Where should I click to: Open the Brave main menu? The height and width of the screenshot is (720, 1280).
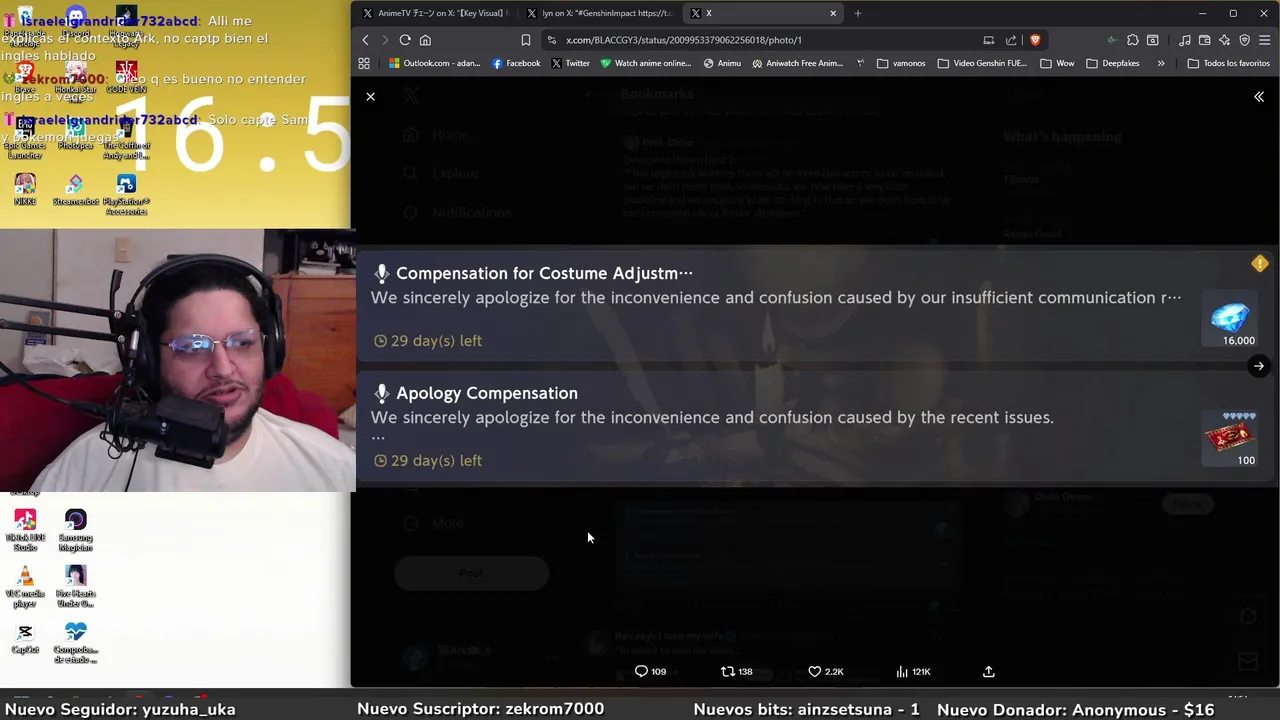coord(1265,40)
